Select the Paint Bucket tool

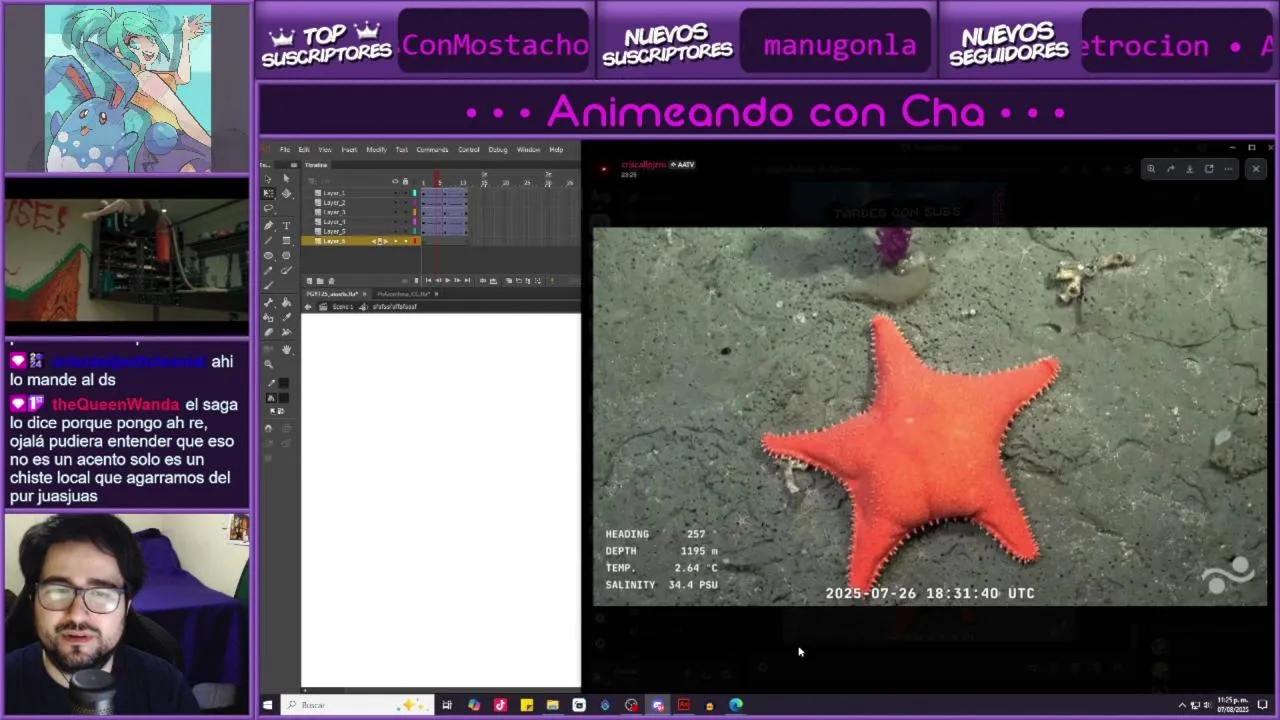[x=286, y=303]
